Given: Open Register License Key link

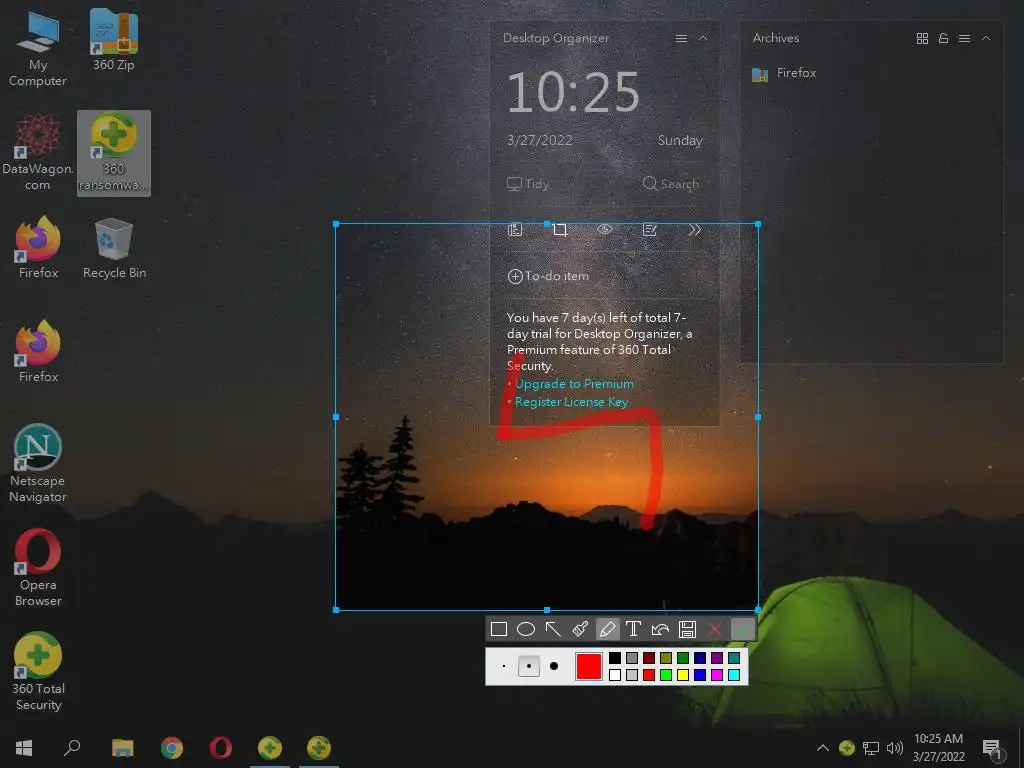Looking at the screenshot, I should pyautogui.click(x=571, y=402).
